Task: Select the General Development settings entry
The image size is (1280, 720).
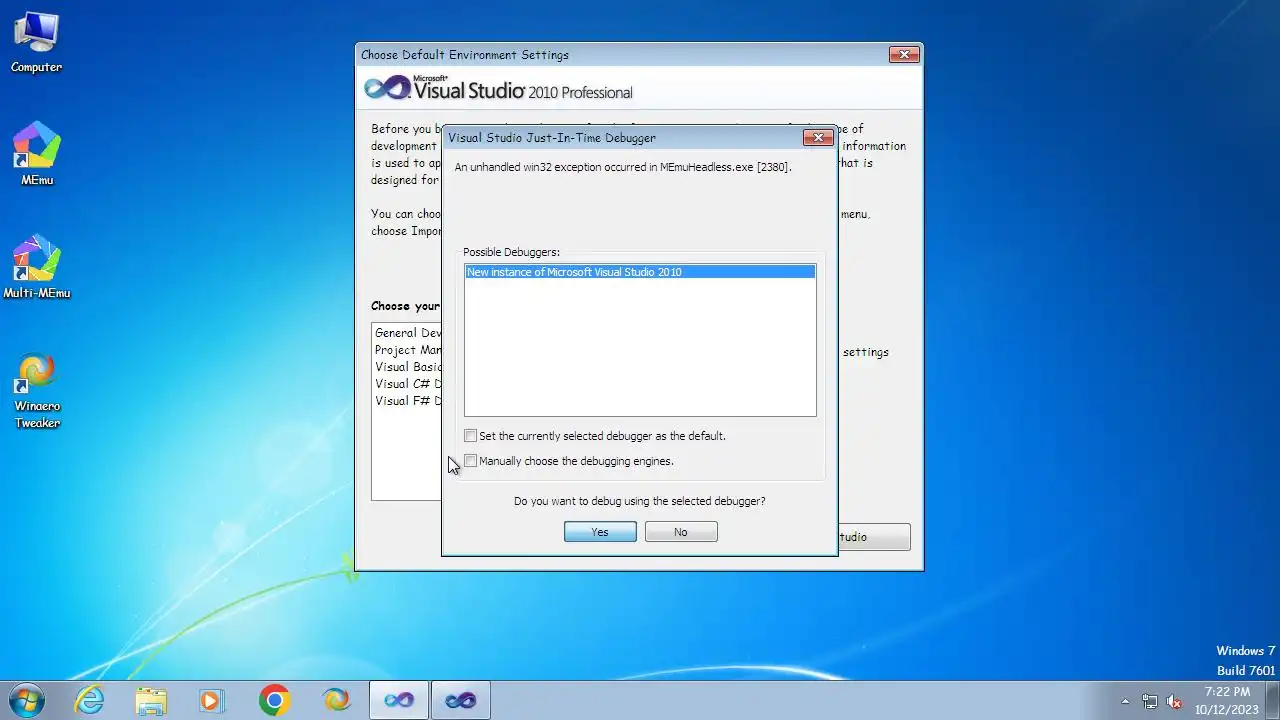Action: click(408, 333)
